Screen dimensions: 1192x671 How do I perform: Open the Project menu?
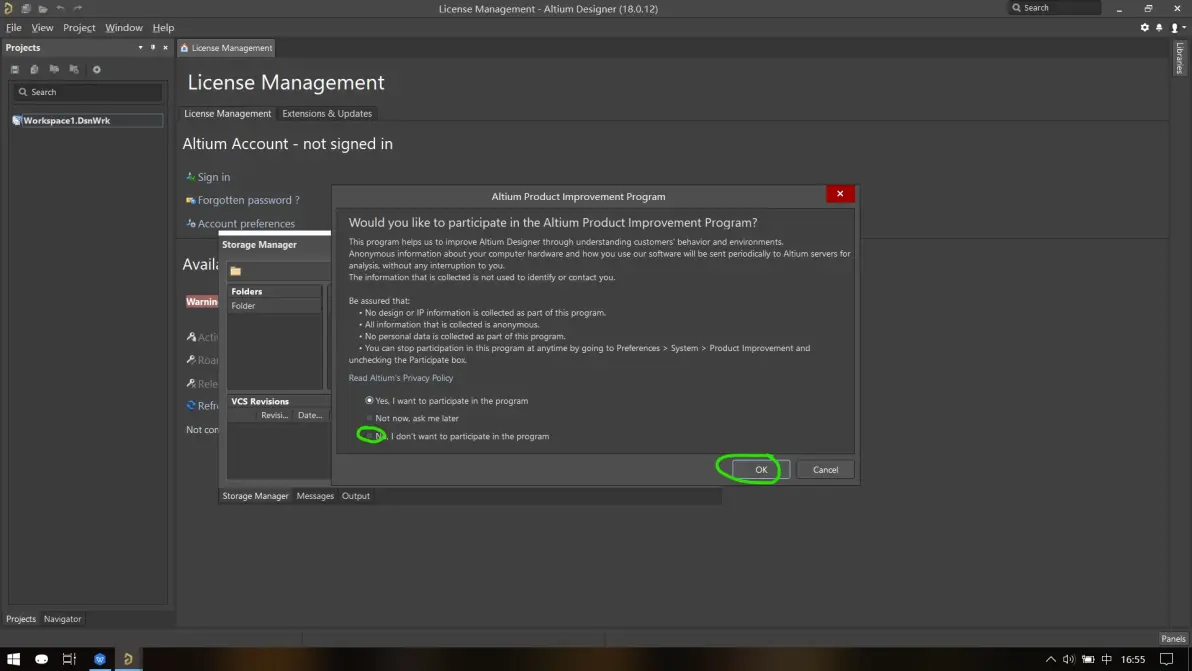[x=79, y=27]
